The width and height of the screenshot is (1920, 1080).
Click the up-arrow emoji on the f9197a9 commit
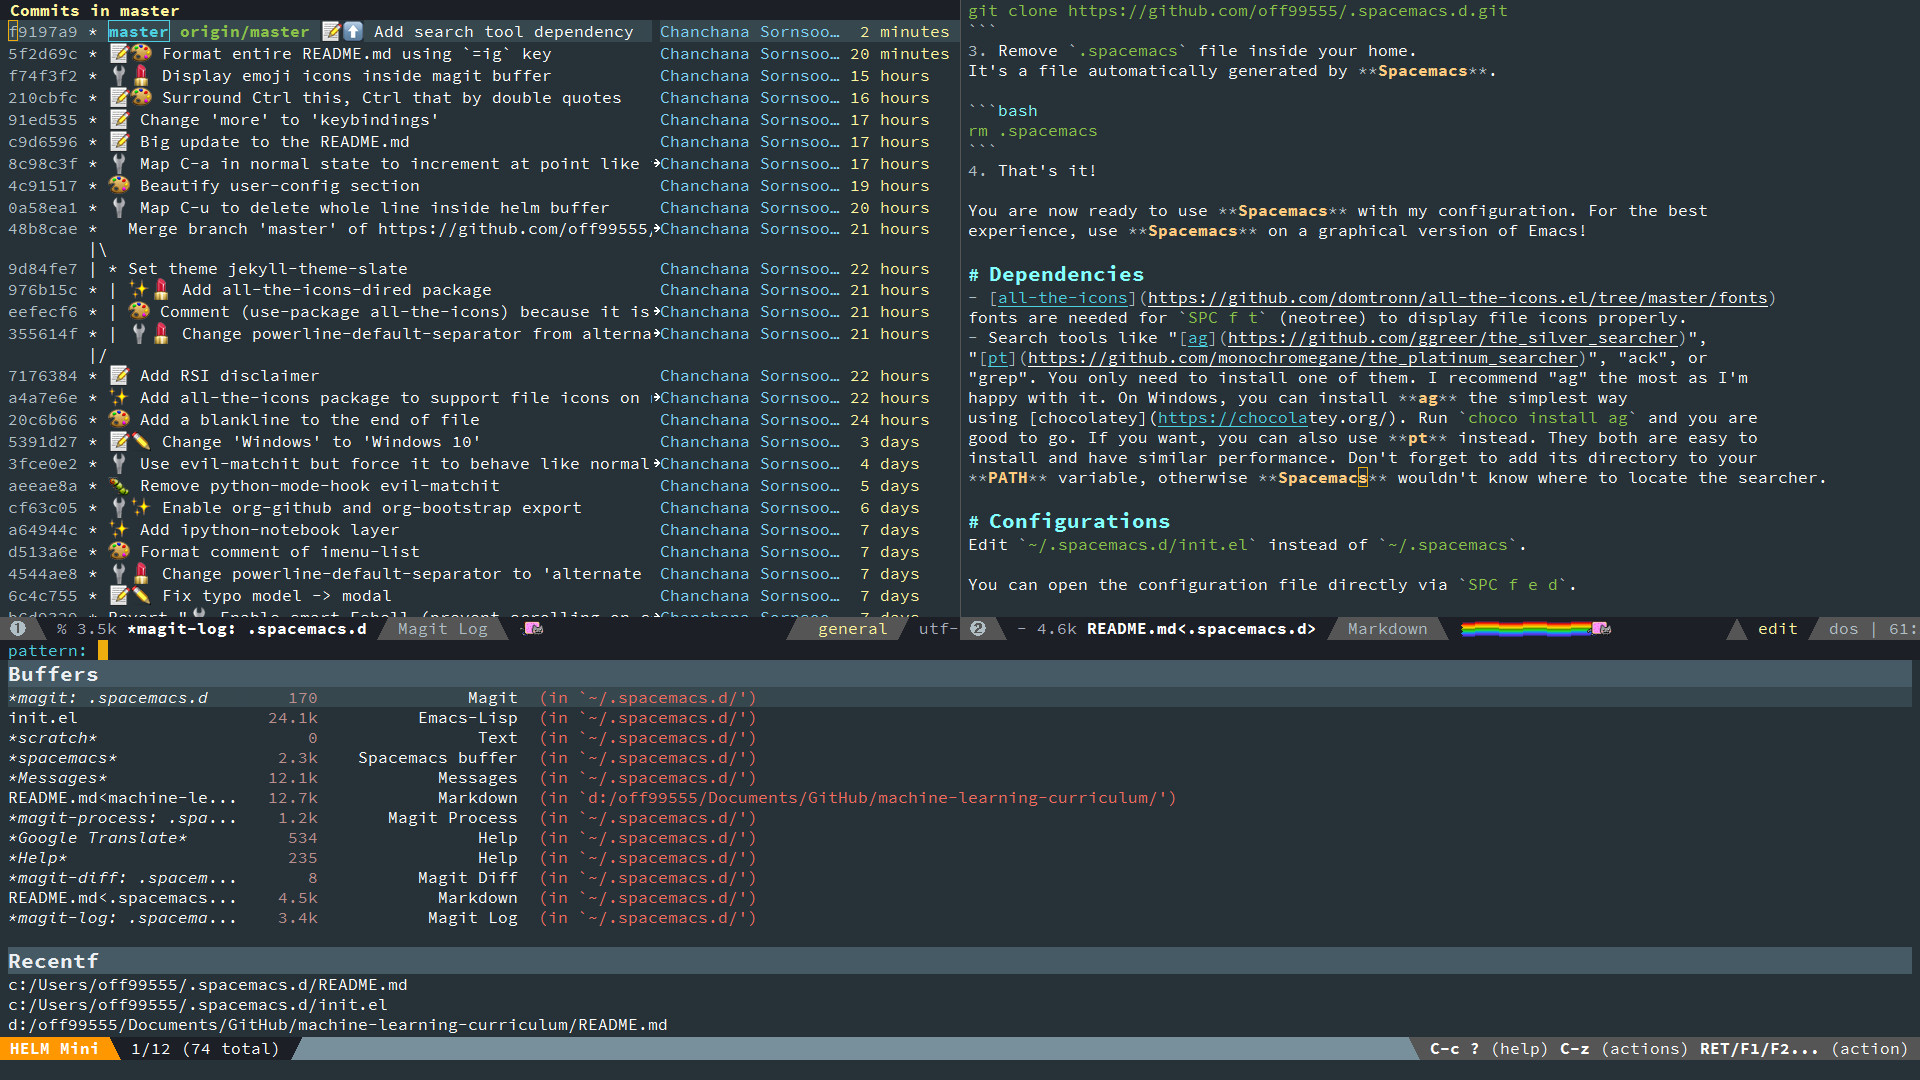[x=353, y=32]
